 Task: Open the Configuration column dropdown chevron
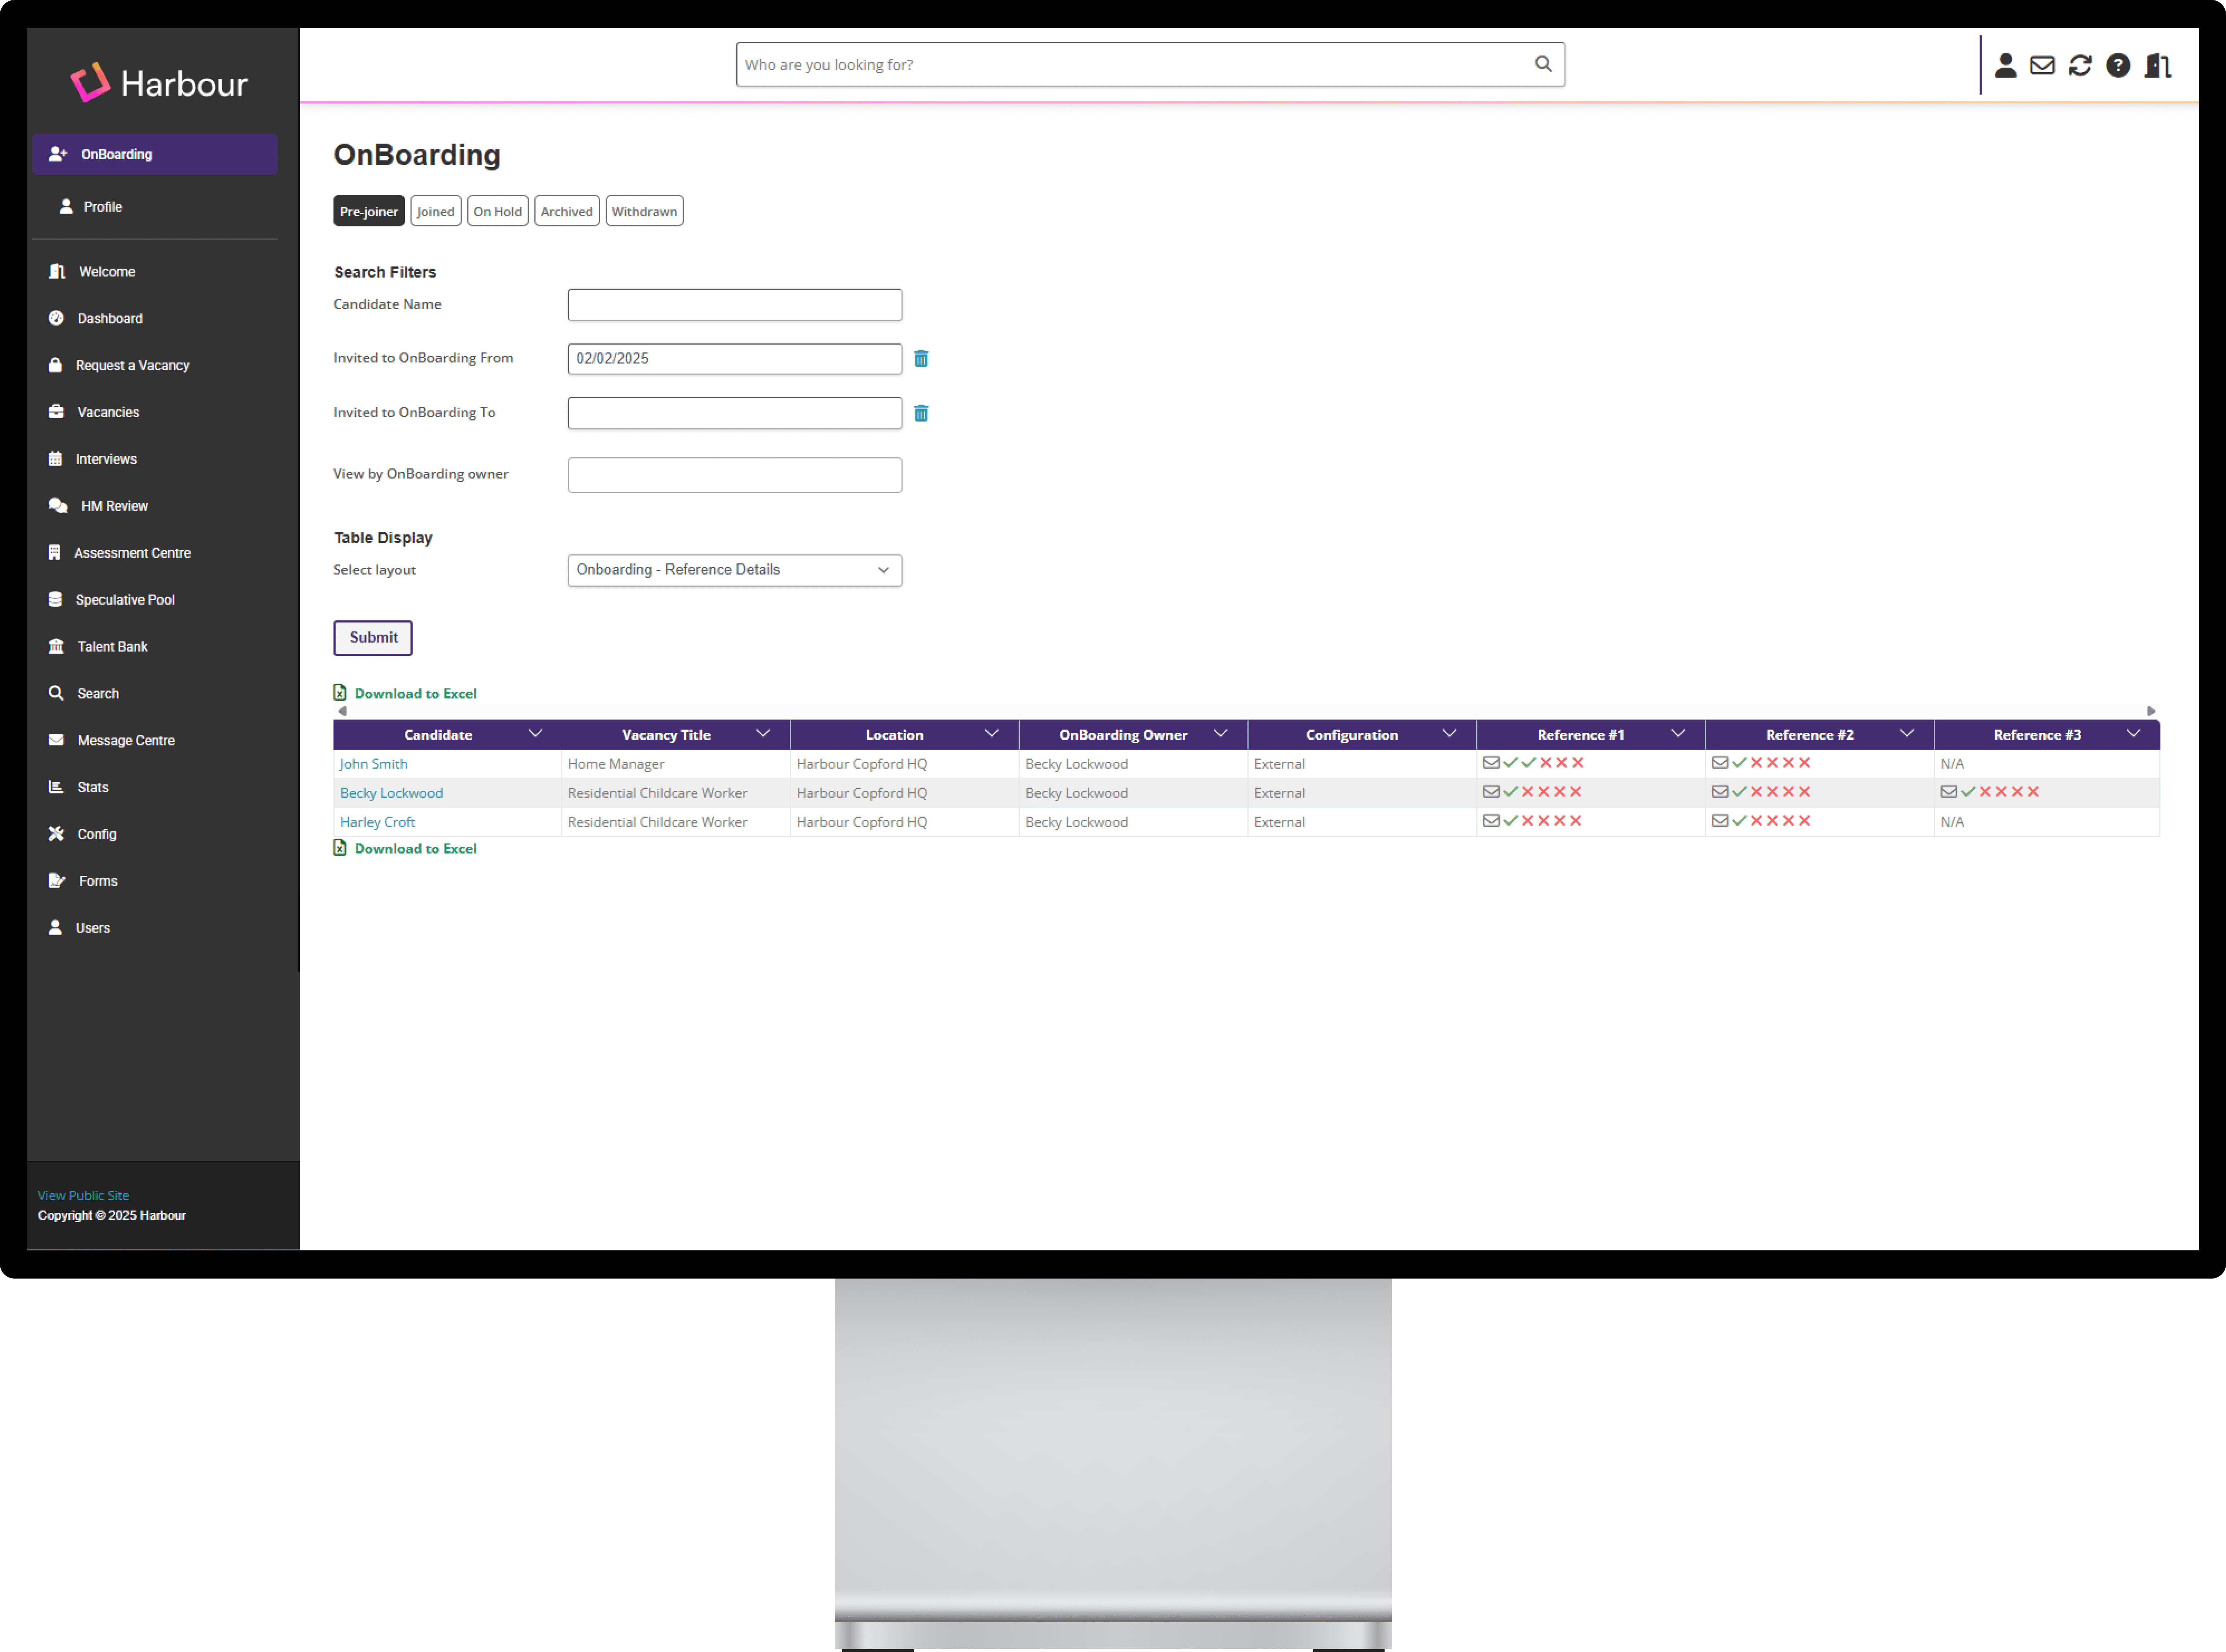1449,734
